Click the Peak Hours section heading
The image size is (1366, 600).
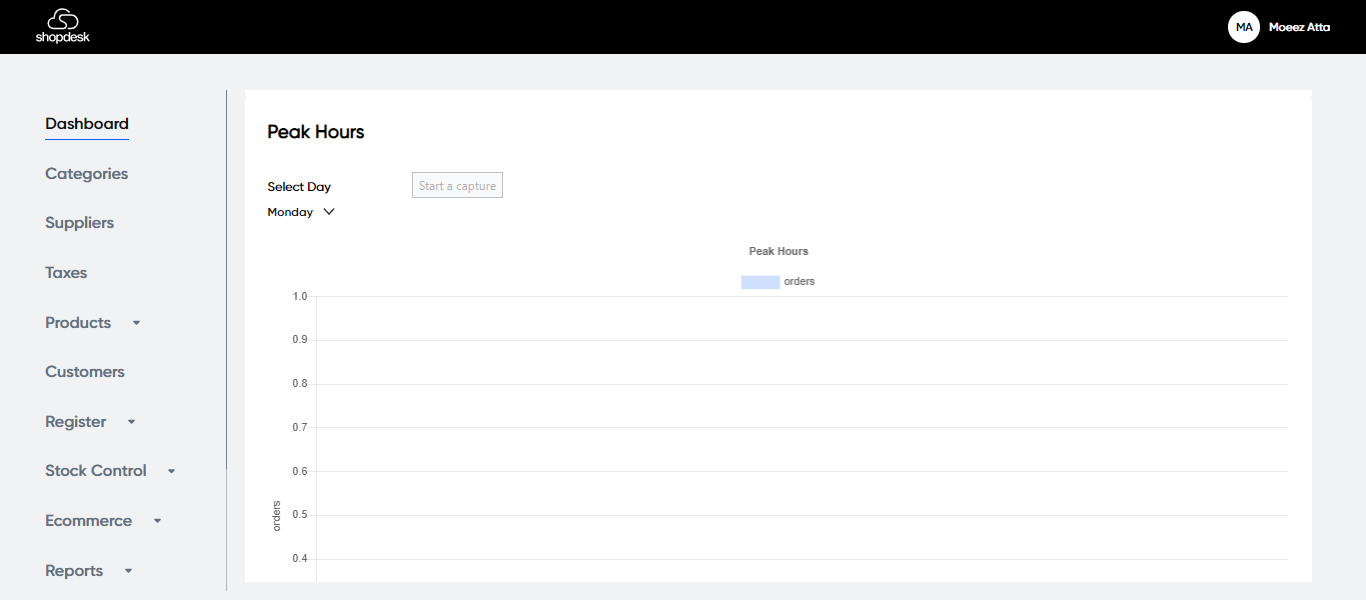pyautogui.click(x=315, y=132)
